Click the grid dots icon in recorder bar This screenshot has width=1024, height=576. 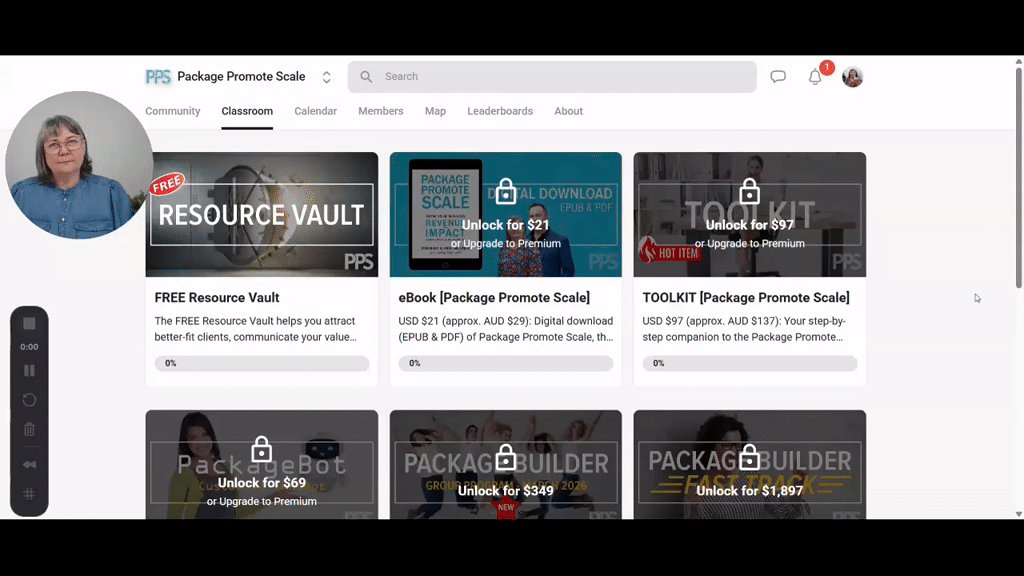pos(29,494)
